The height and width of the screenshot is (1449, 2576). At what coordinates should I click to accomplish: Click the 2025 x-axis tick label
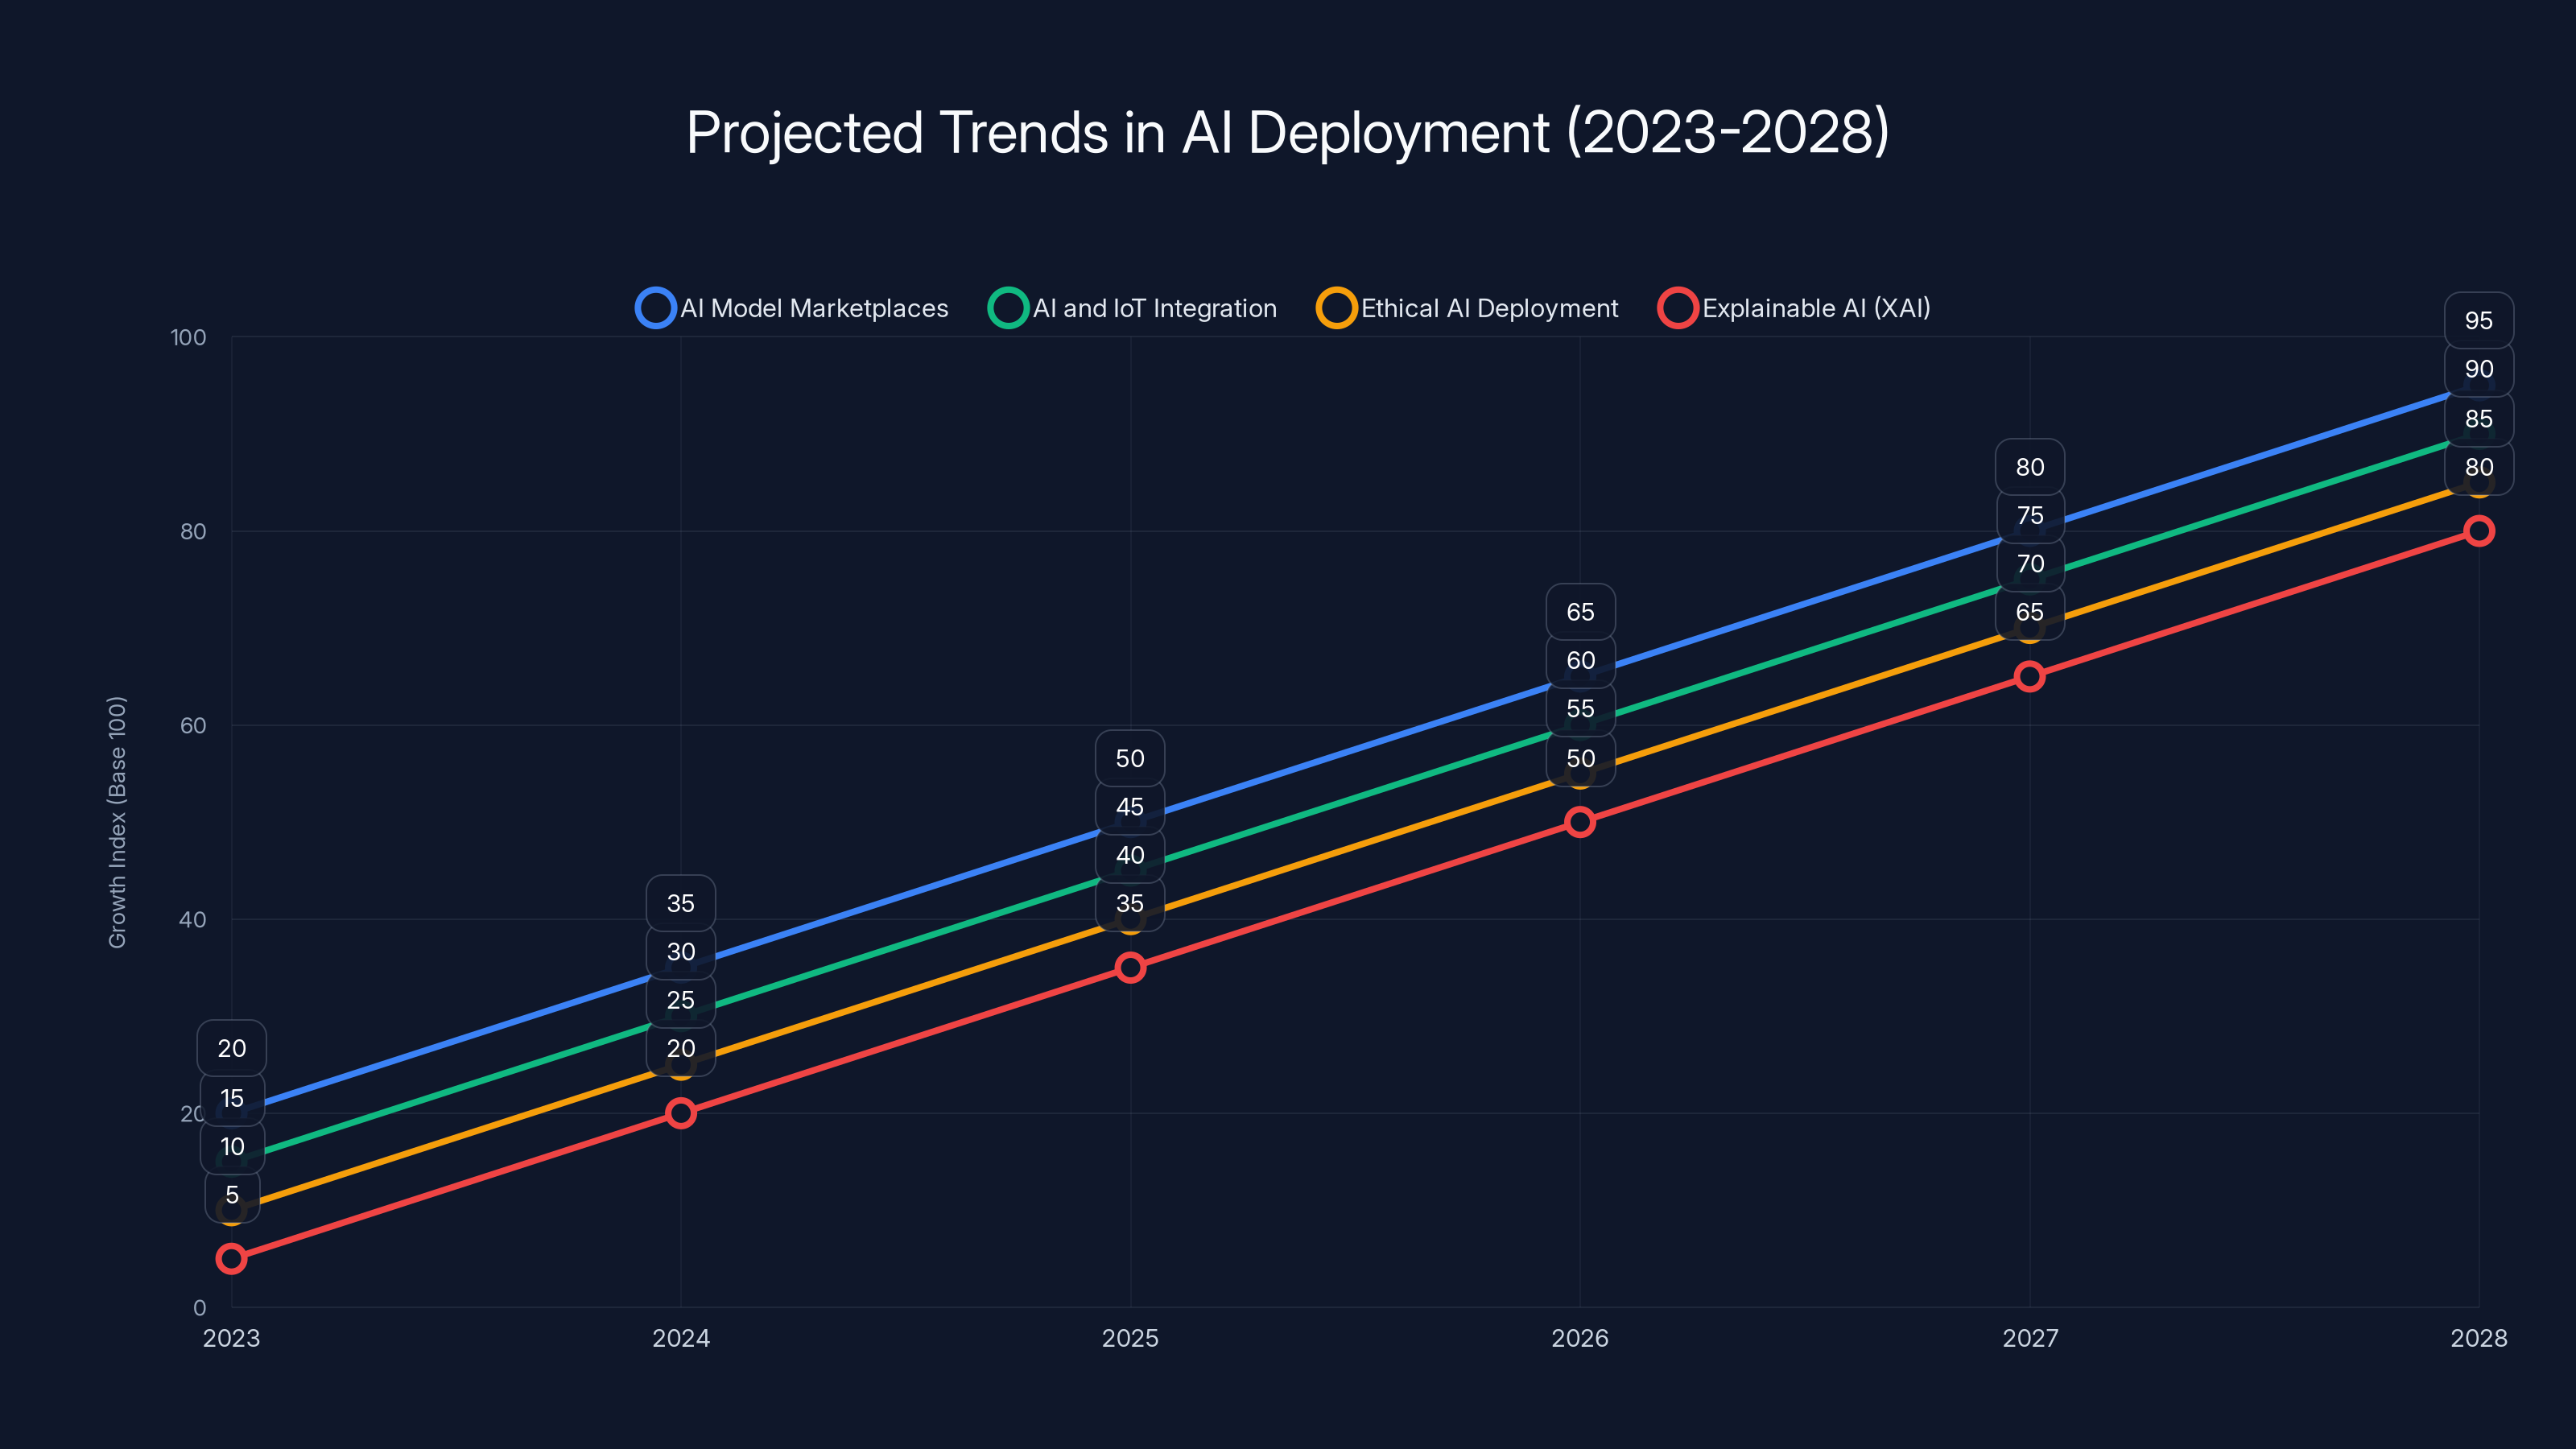pos(1130,1338)
